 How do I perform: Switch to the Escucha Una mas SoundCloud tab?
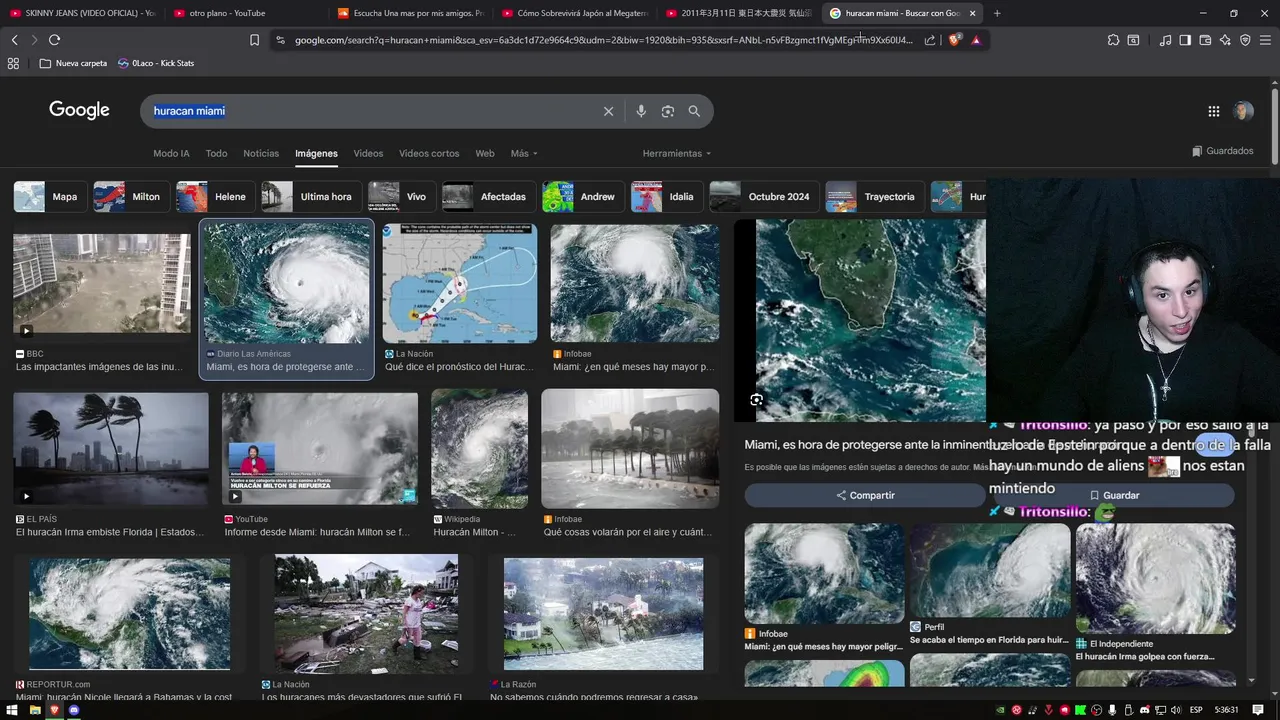pyautogui.click(x=411, y=13)
